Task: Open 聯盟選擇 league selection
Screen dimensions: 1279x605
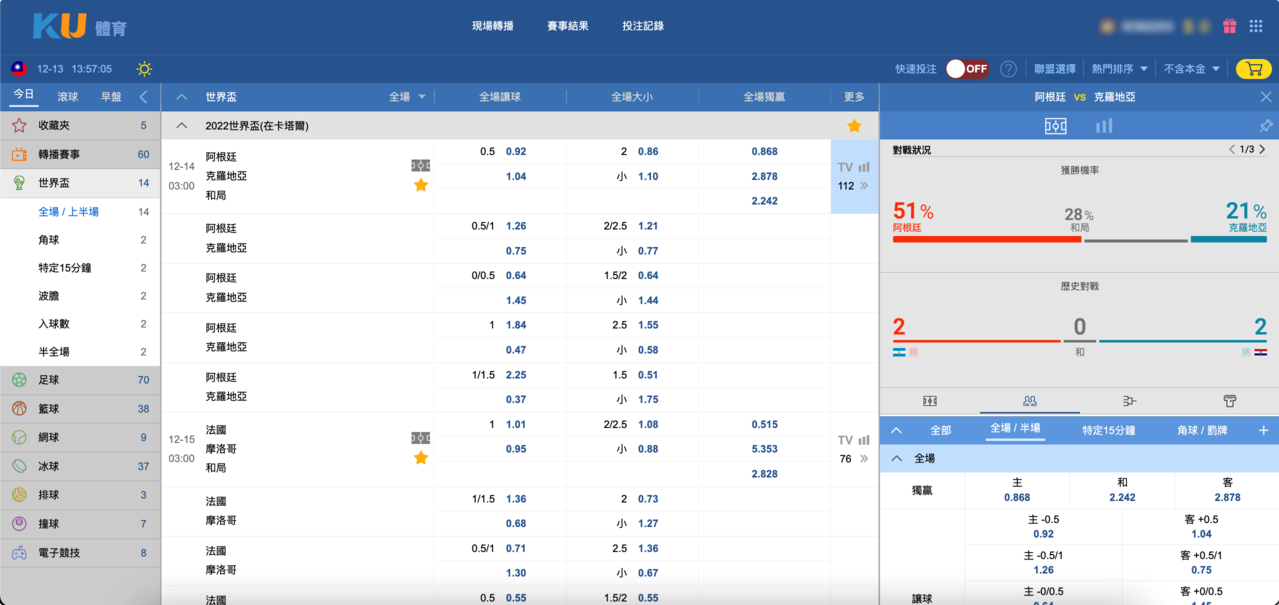Action: [1055, 69]
